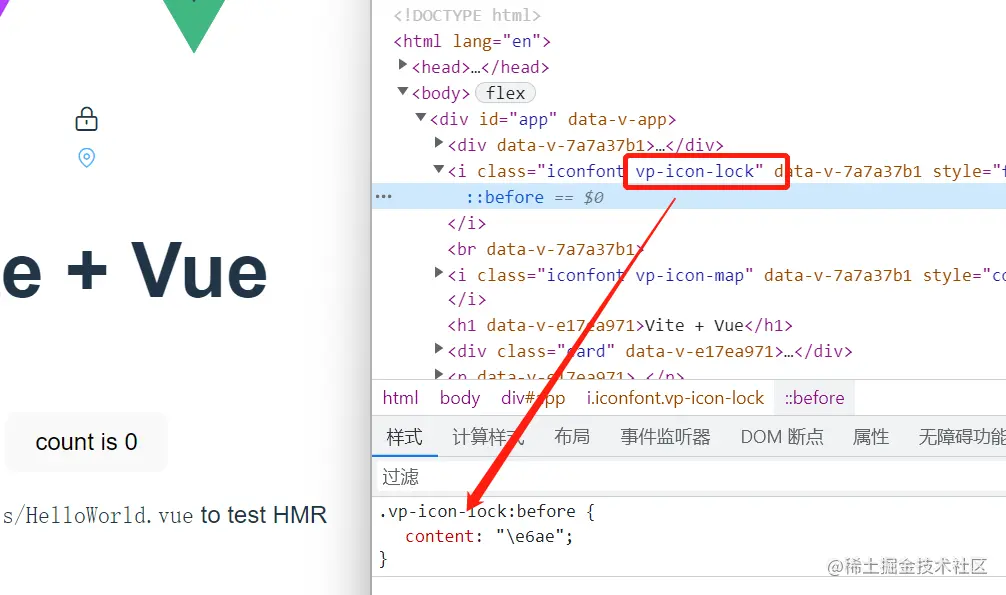Select the <!DOCTYPE html> line
This screenshot has height=595, width=1006.
point(467,15)
